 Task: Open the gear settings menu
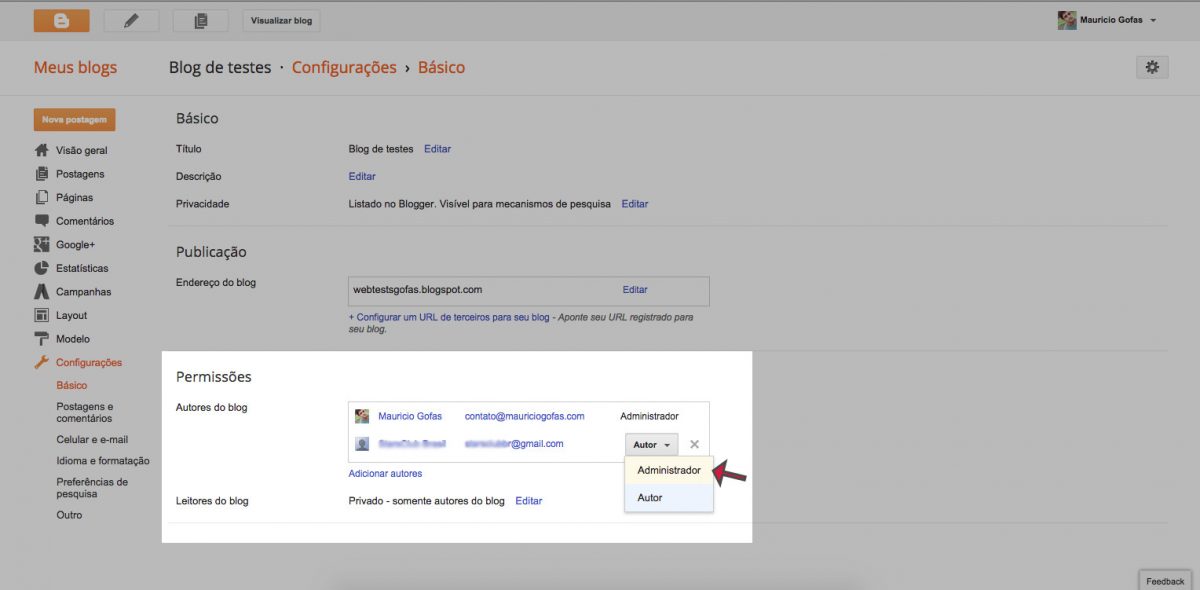1152,67
